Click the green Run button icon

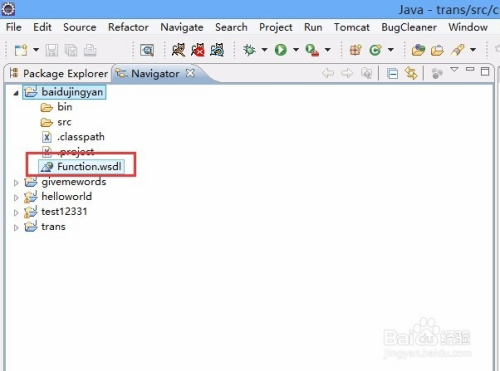pos(281,50)
